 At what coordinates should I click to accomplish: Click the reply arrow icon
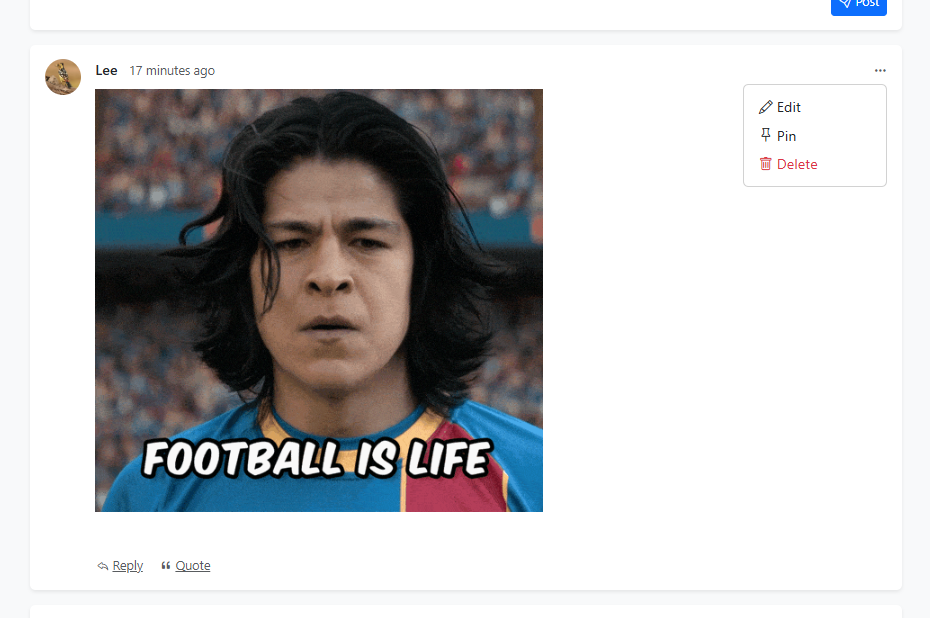tap(103, 566)
